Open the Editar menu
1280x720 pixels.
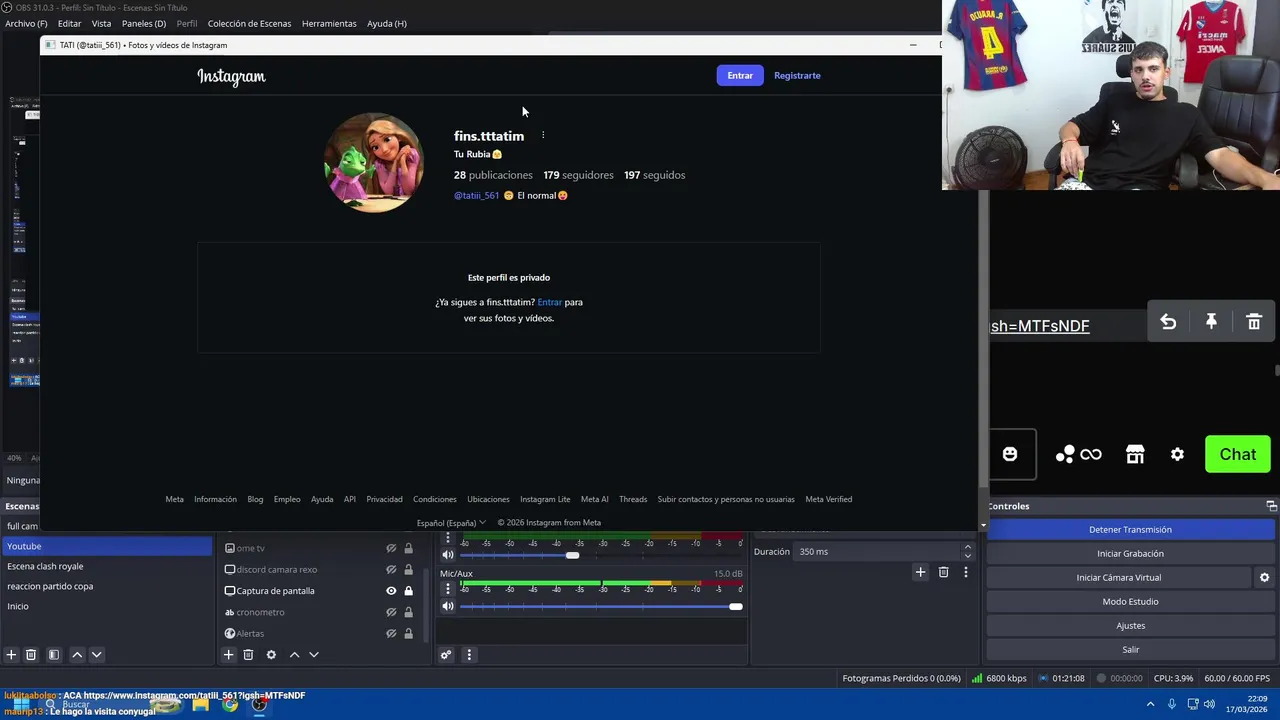tap(69, 23)
